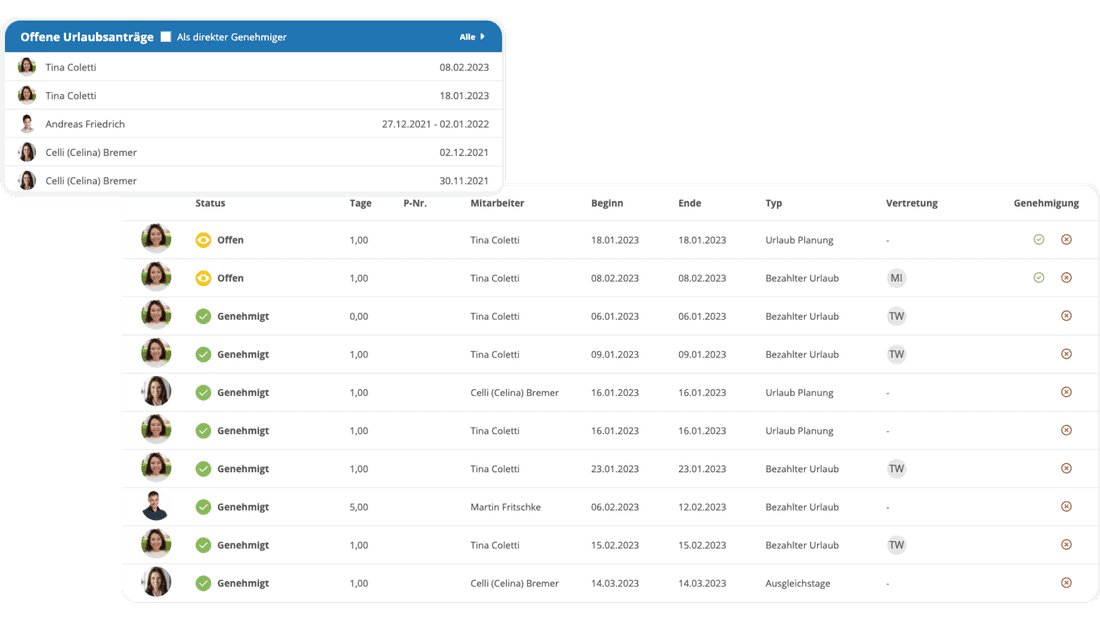Click the TW Vertretung badge for the 06.01.2023 row
1100x619 pixels.
[x=896, y=315]
